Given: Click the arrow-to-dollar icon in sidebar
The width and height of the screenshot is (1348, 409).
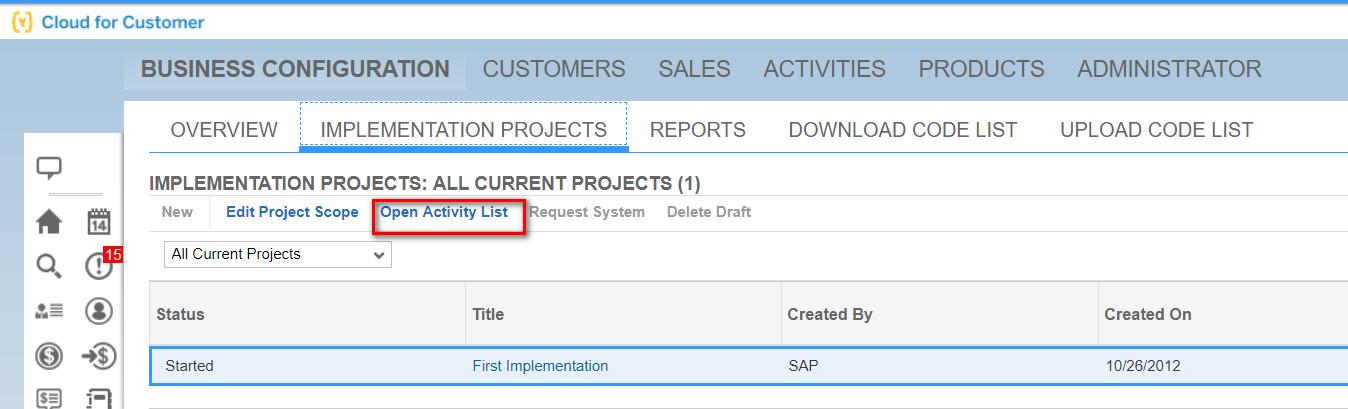Looking at the screenshot, I should pos(98,356).
